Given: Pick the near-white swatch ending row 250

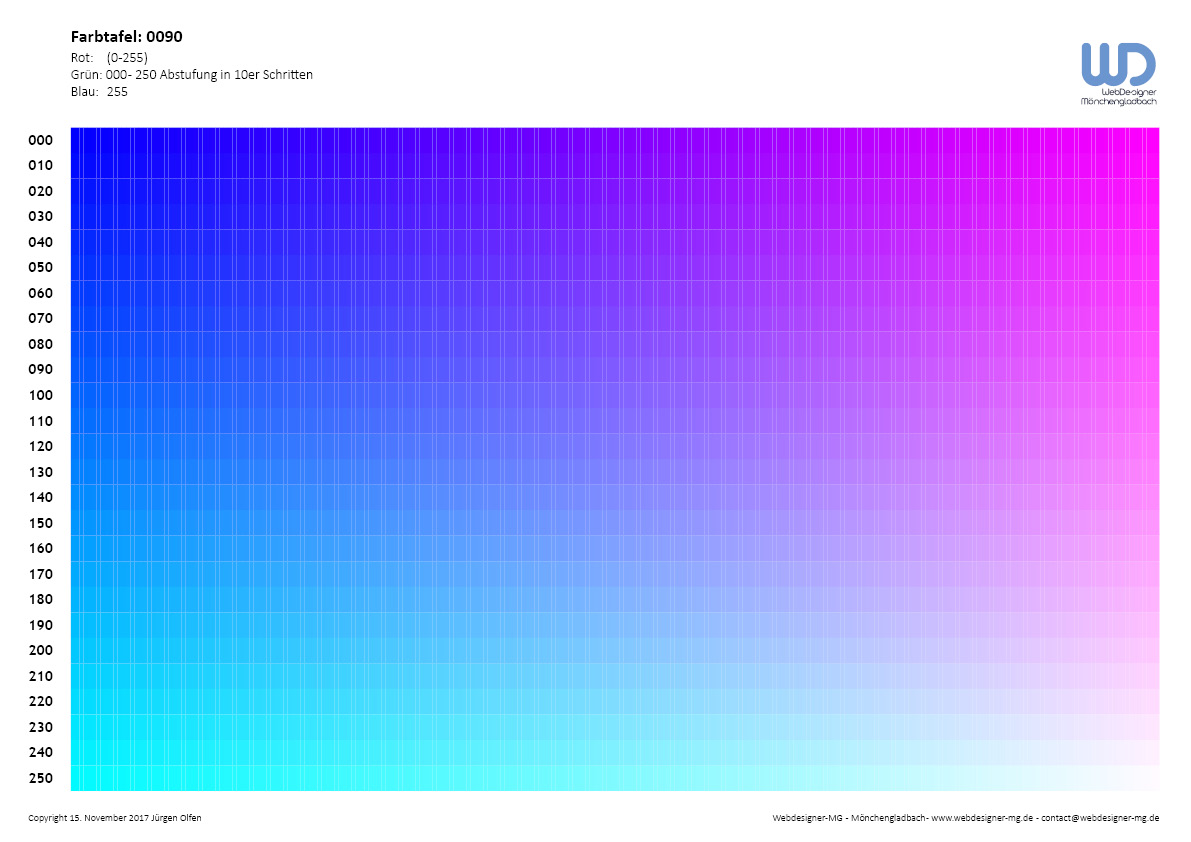Looking at the screenshot, I should click(1157, 777).
